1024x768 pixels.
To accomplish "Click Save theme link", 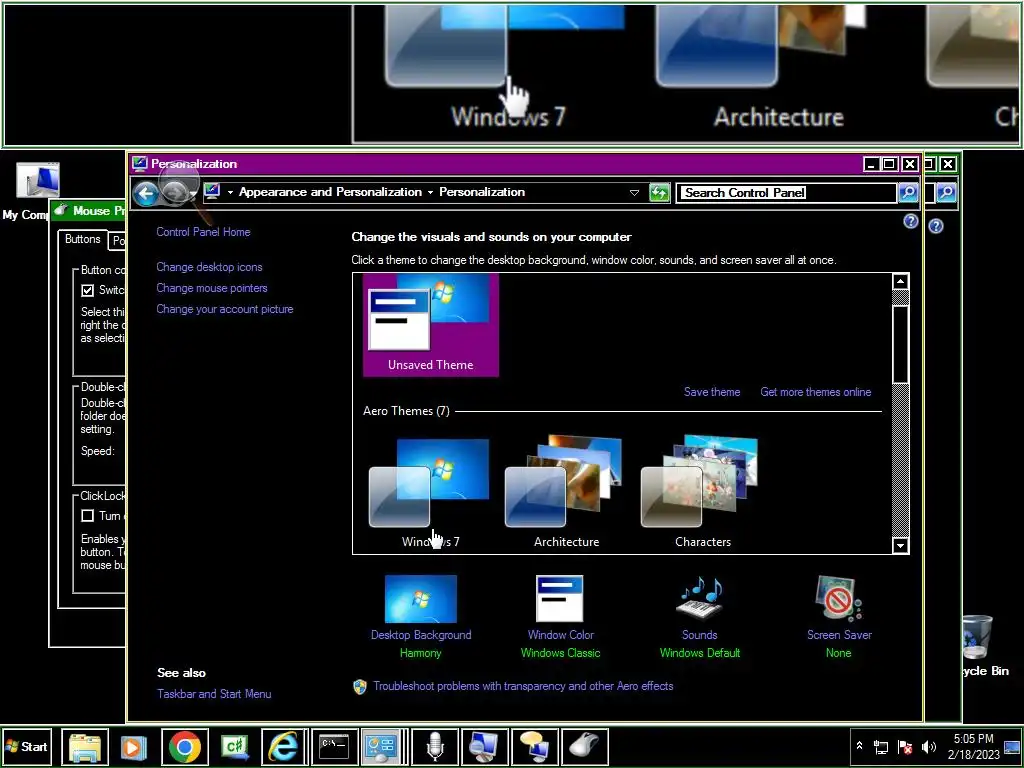I will click(x=712, y=392).
